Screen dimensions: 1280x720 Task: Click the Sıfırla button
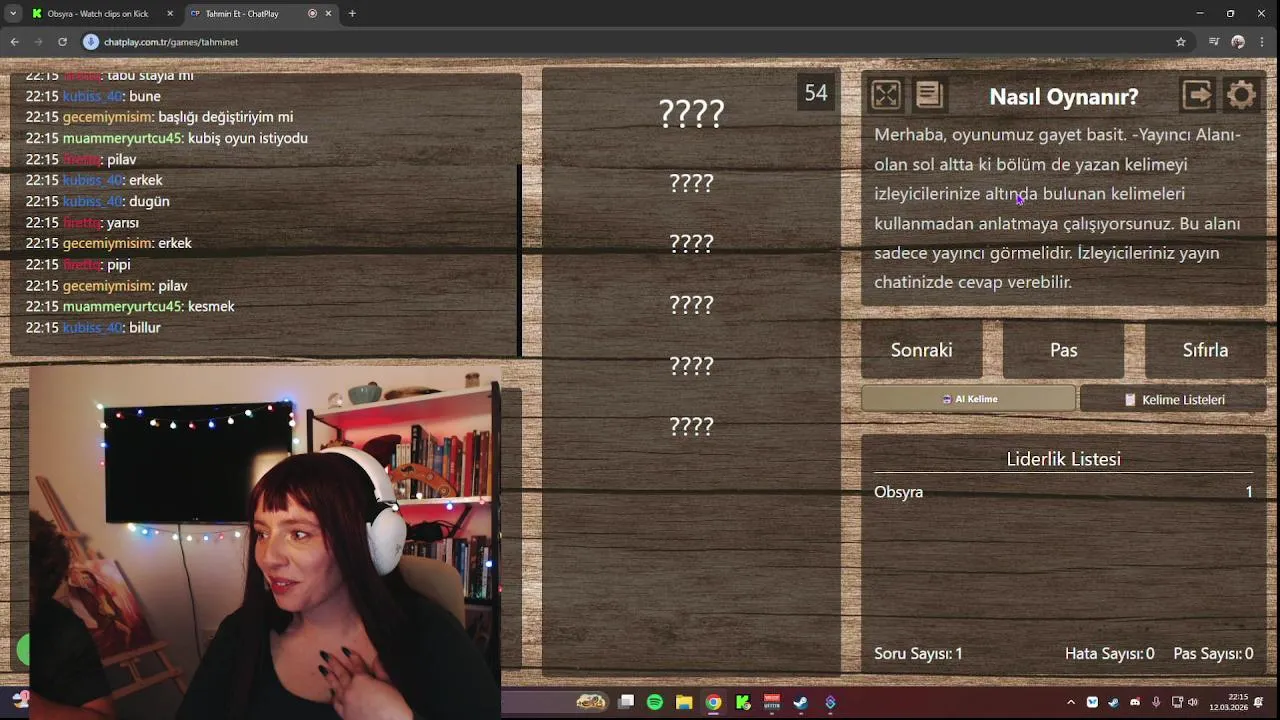click(x=1205, y=350)
